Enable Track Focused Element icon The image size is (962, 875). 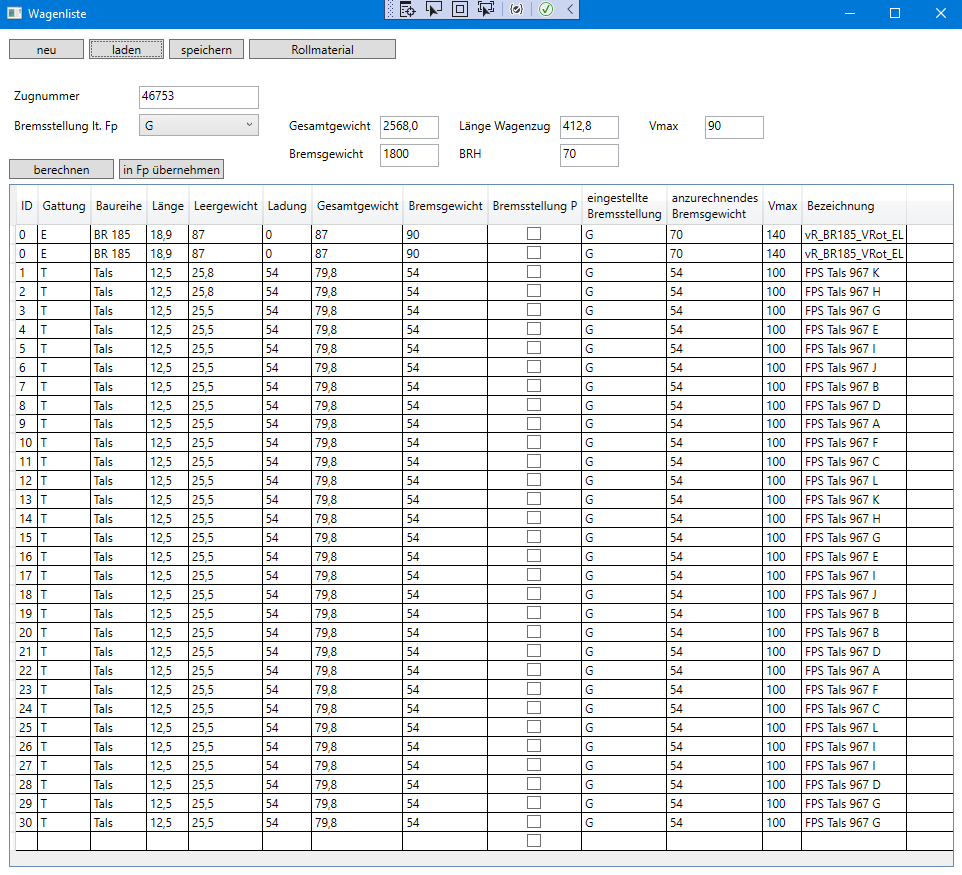tap(486, 9)
